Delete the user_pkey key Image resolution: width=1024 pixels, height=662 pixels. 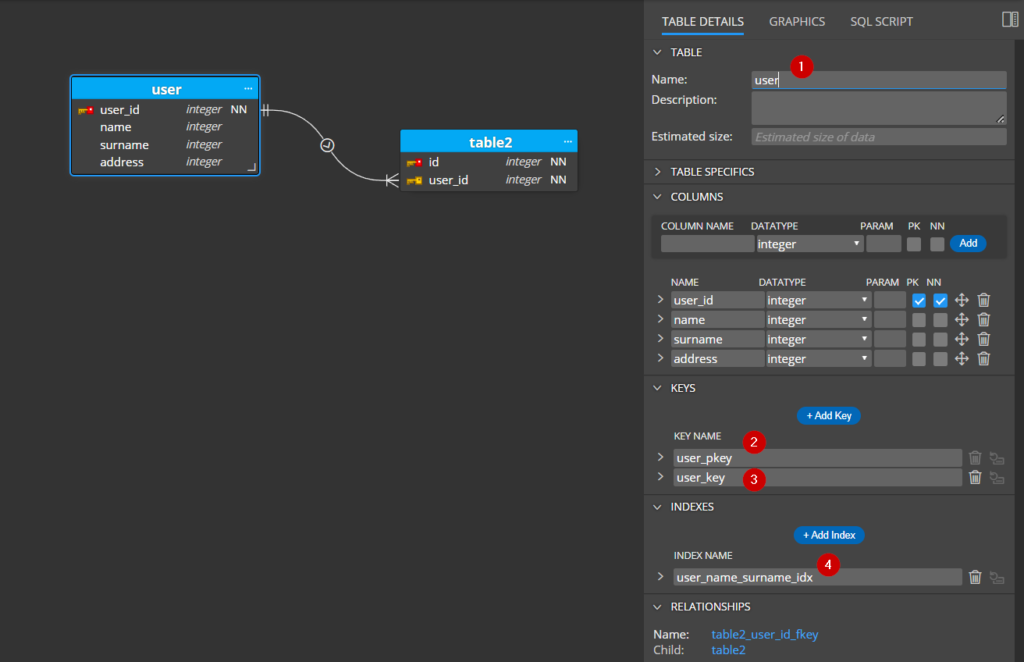click(975, 458)
